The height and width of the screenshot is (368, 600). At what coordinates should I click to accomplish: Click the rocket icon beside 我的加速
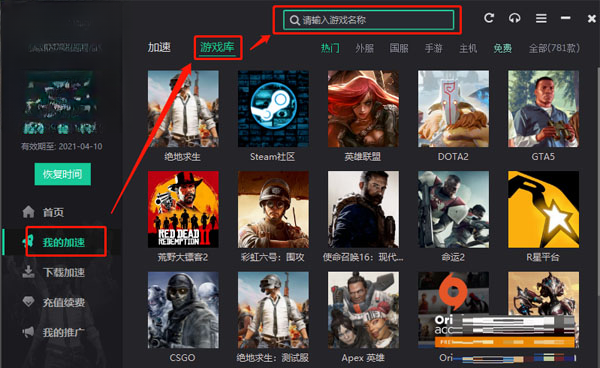pyautogui.click(x=28, y=241)
